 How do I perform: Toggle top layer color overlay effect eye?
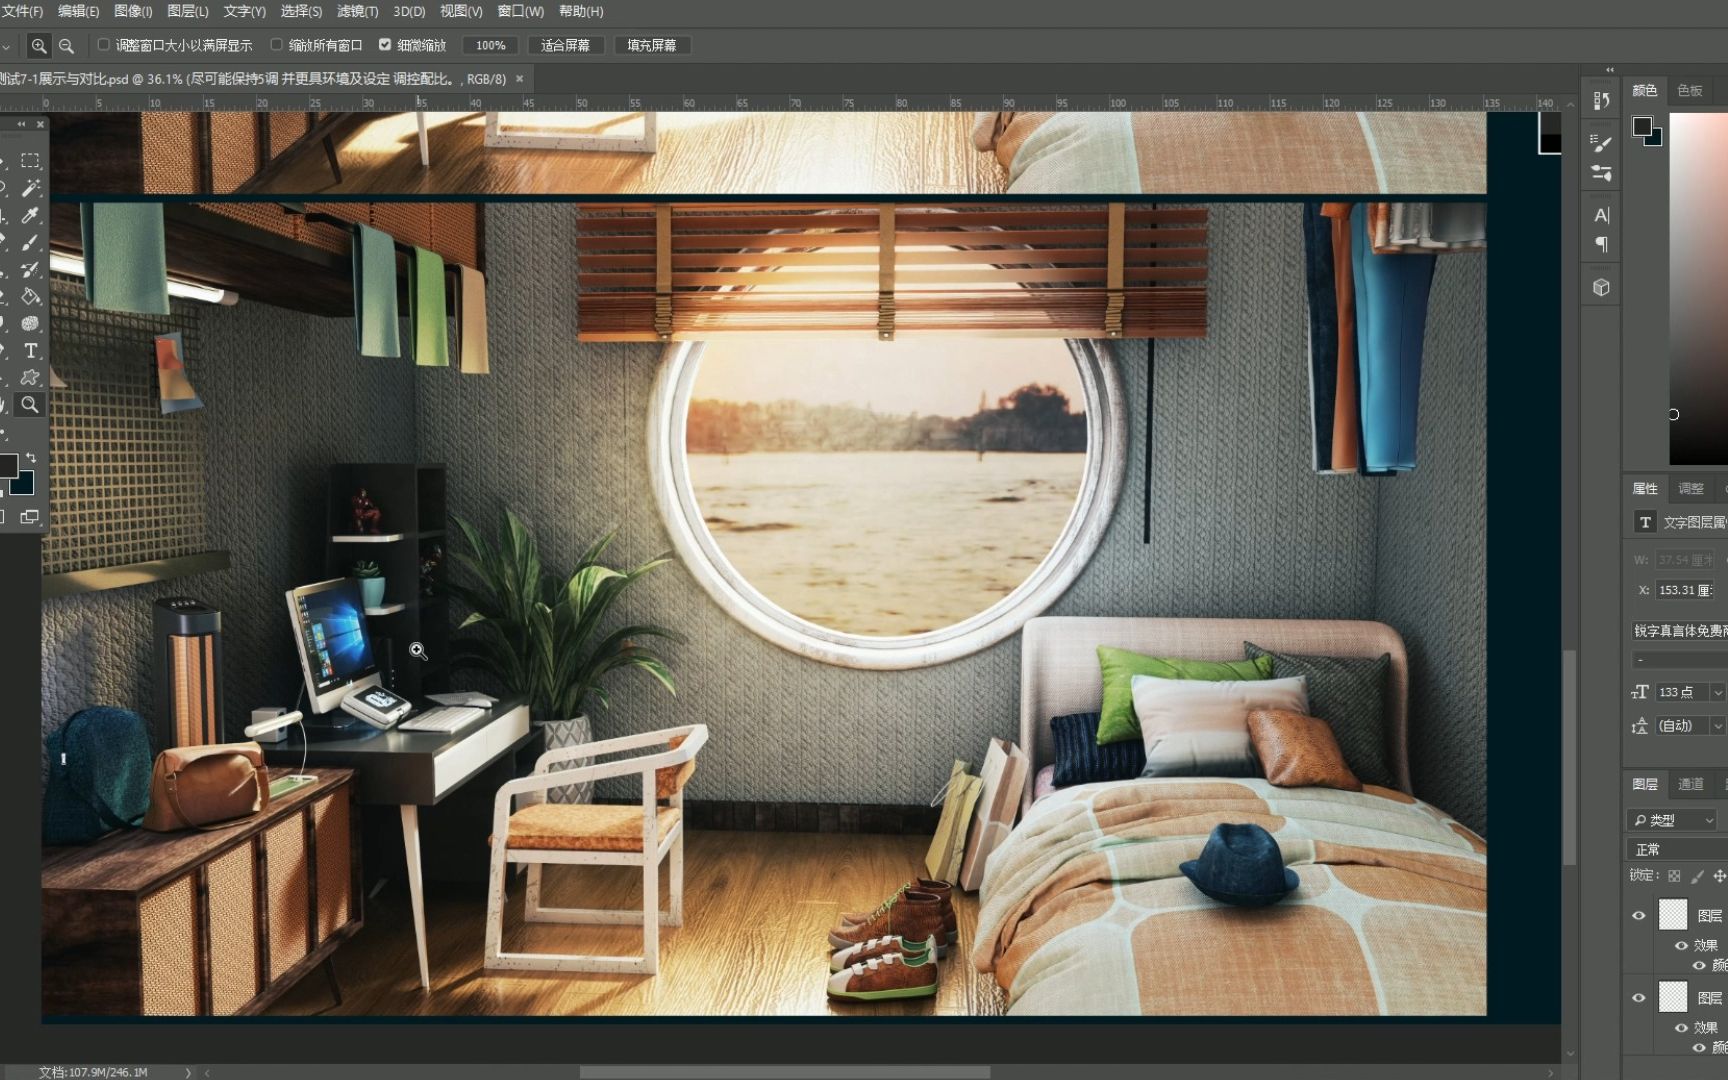pos(1698,965)
